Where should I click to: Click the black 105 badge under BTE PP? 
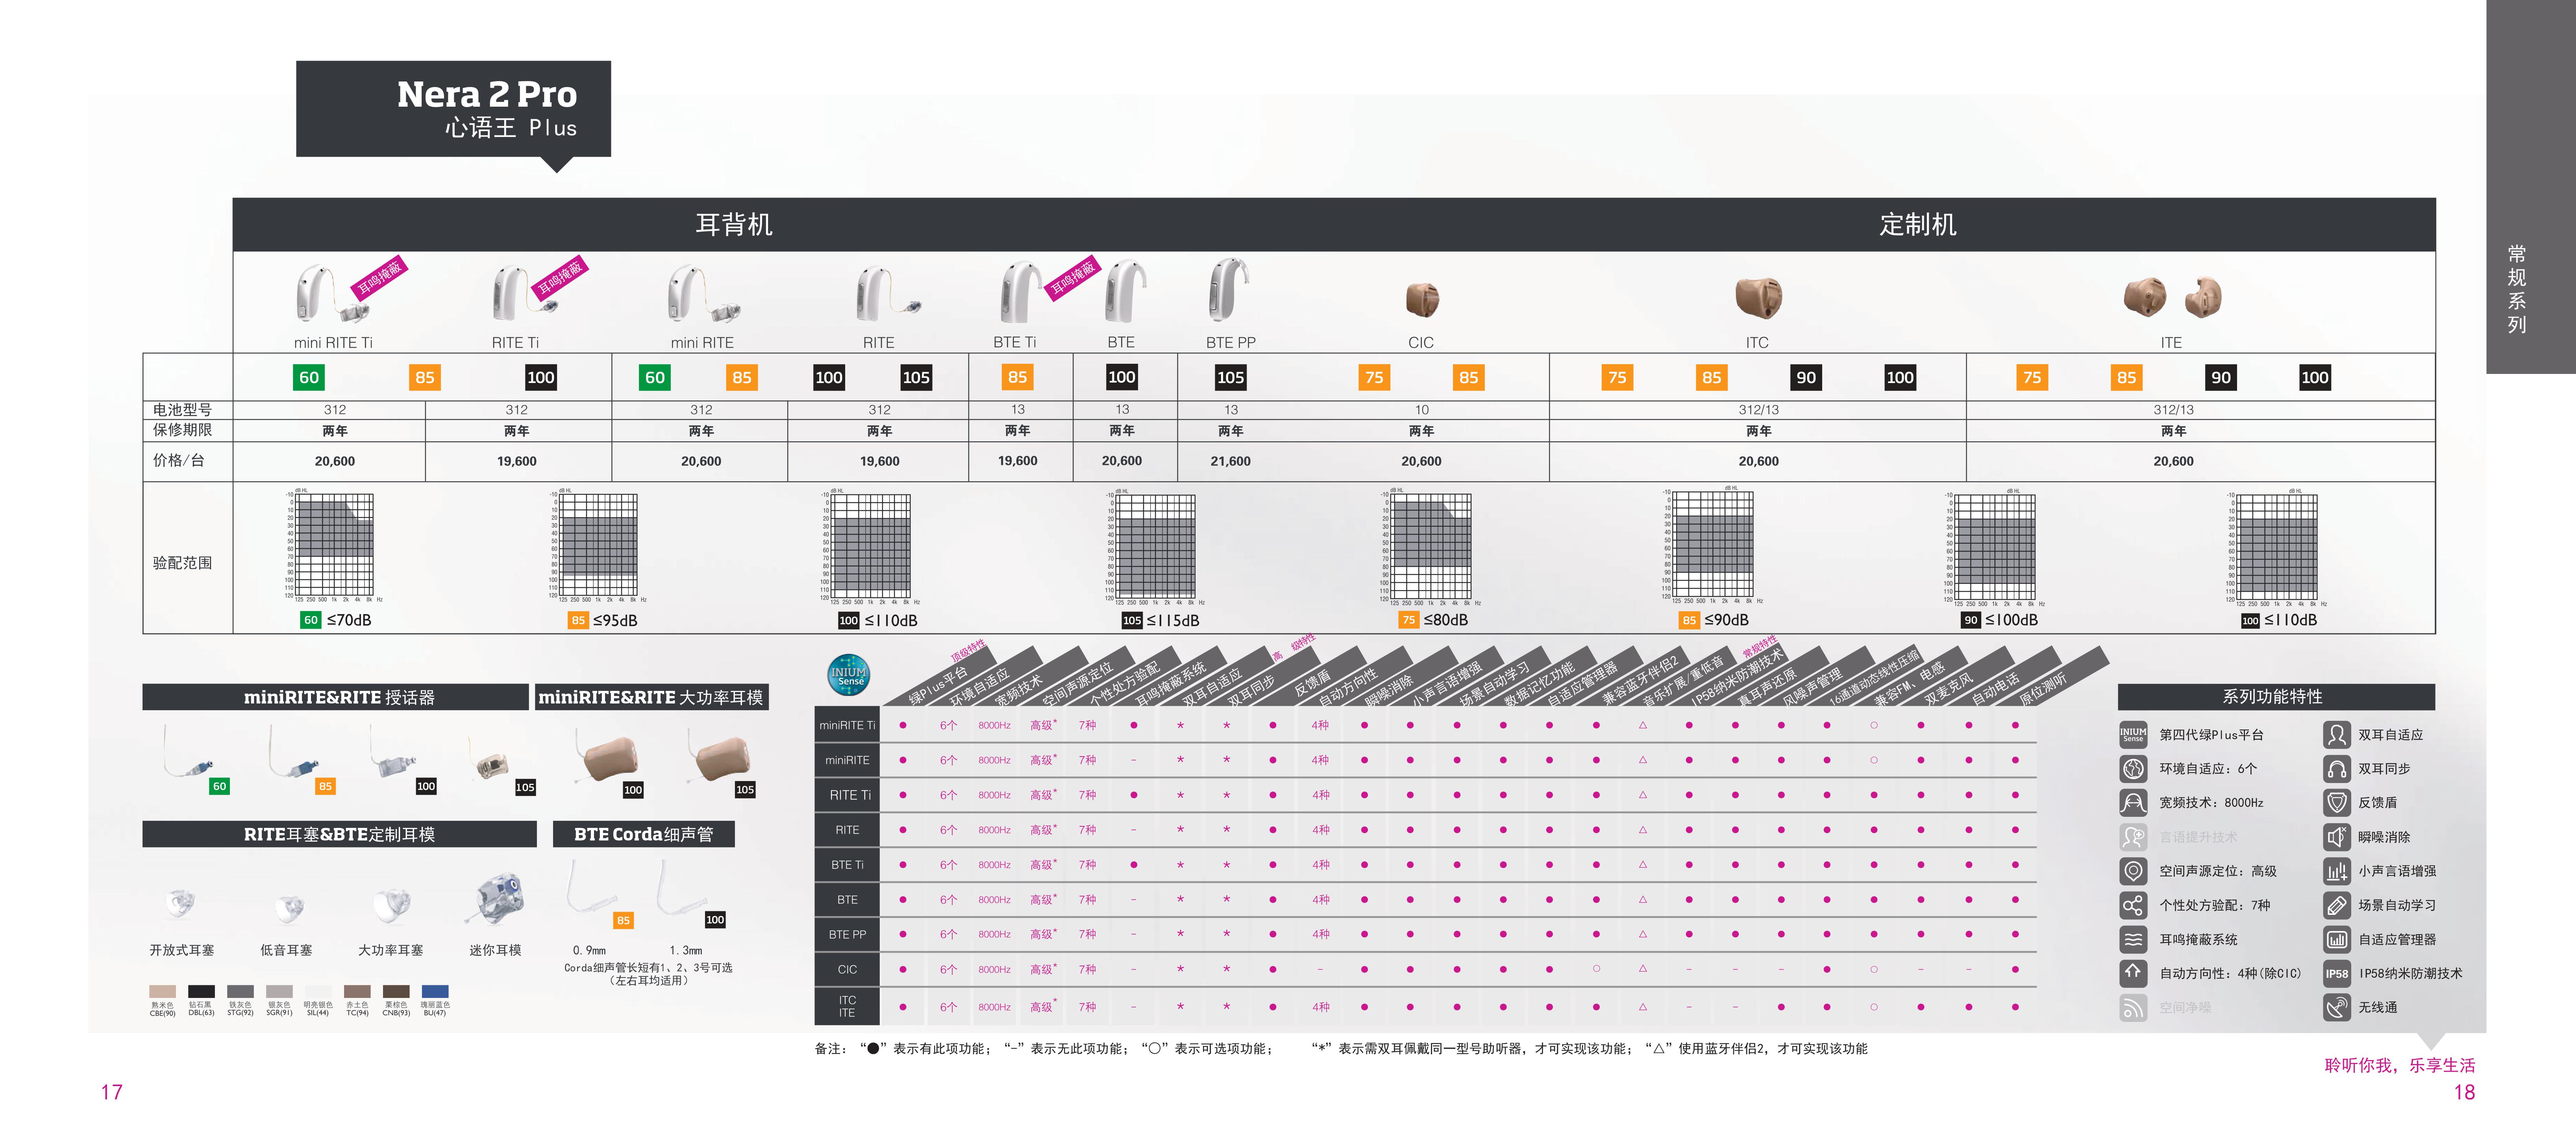click(x=1230, y=377)
